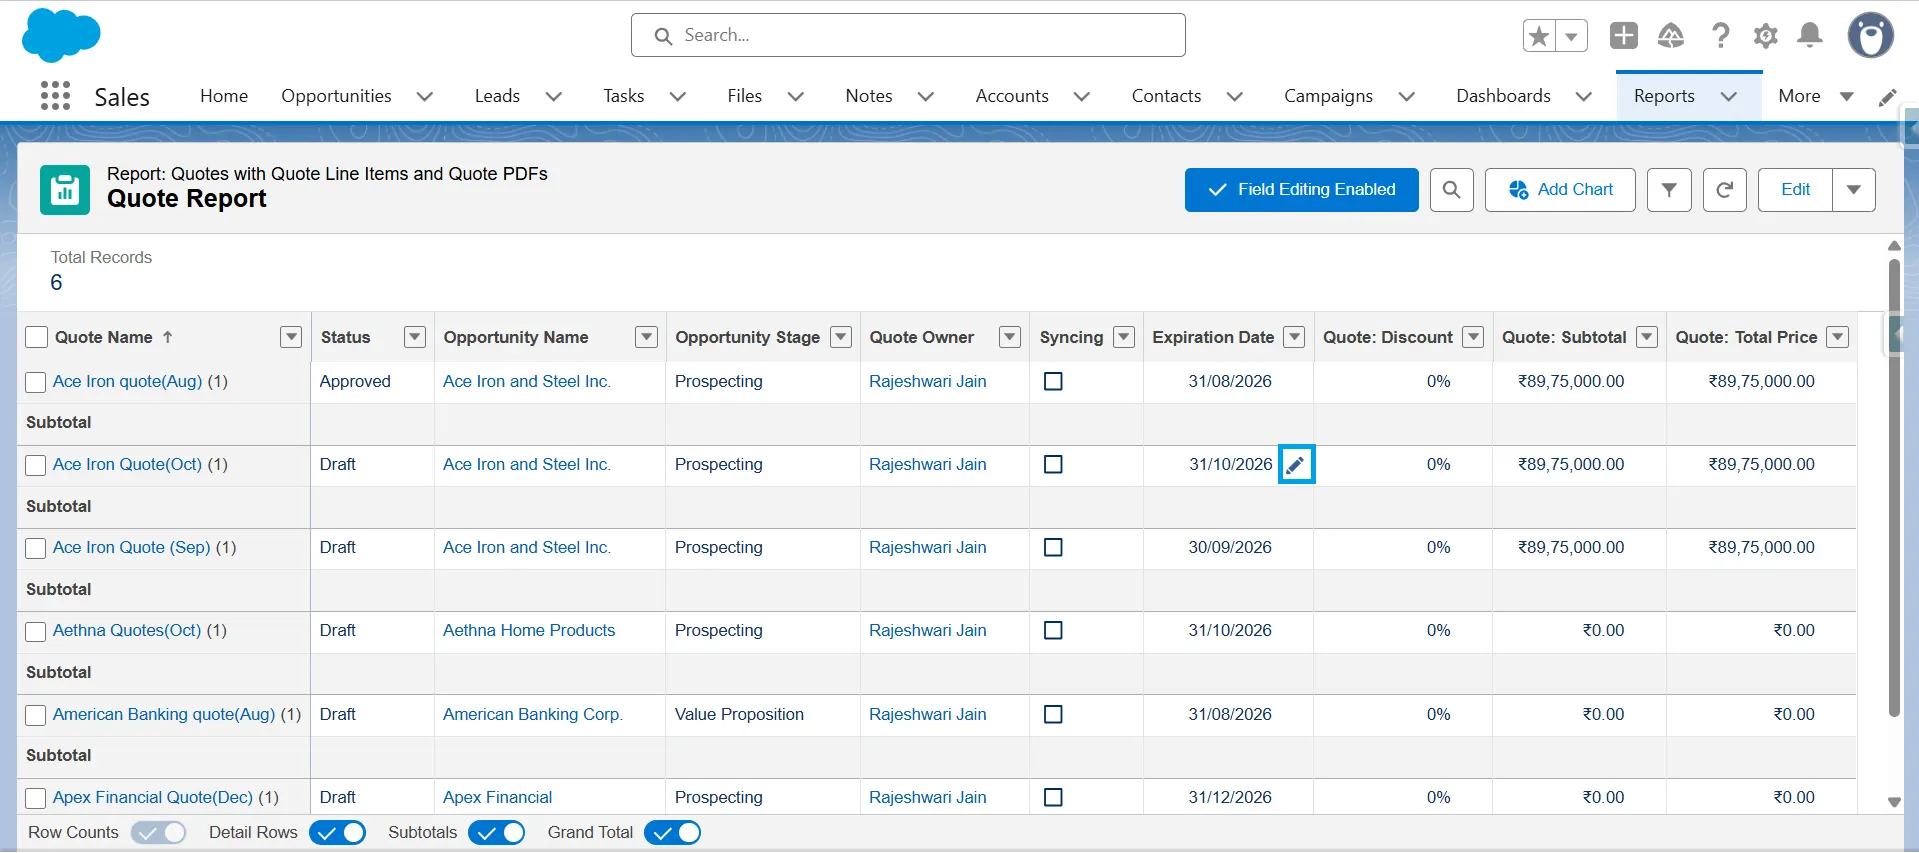Open the Dashboards tab
The width and height of the screenshot is (1919, 853).
(1503, 96)
